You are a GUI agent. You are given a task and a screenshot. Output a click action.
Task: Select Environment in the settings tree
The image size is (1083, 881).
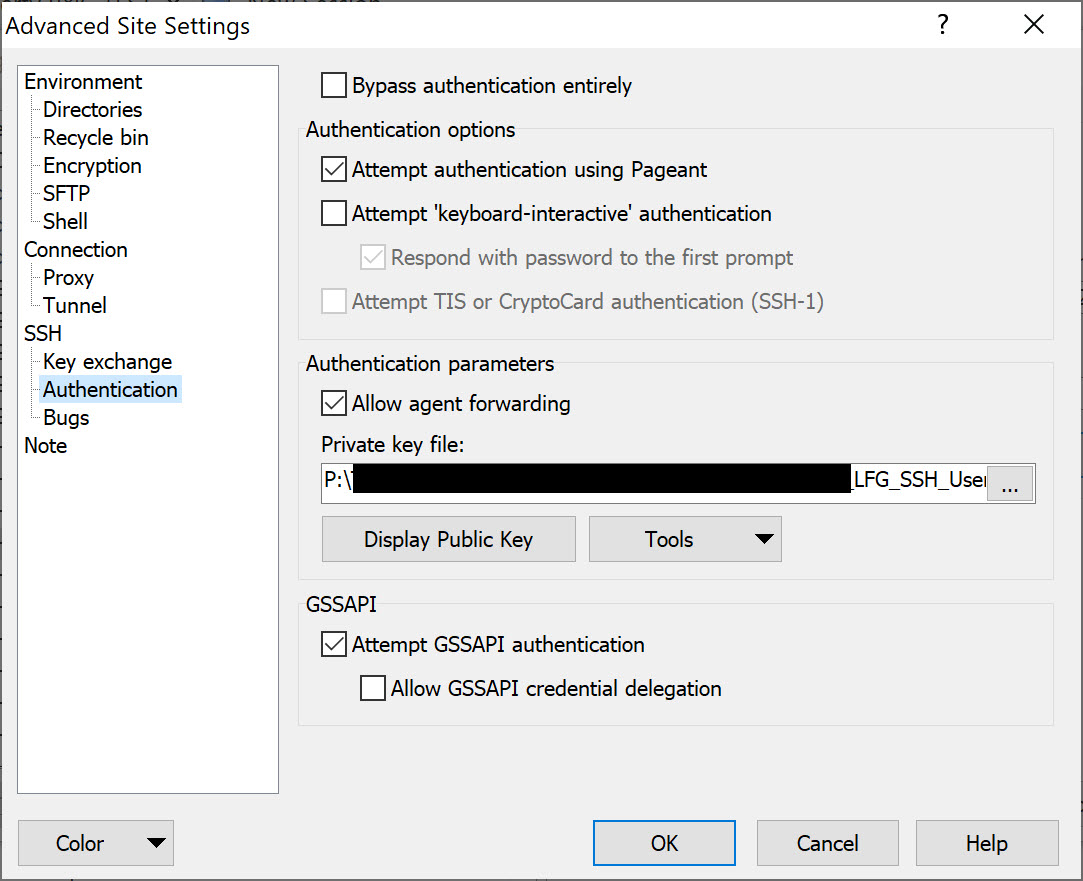pos(83,82)
